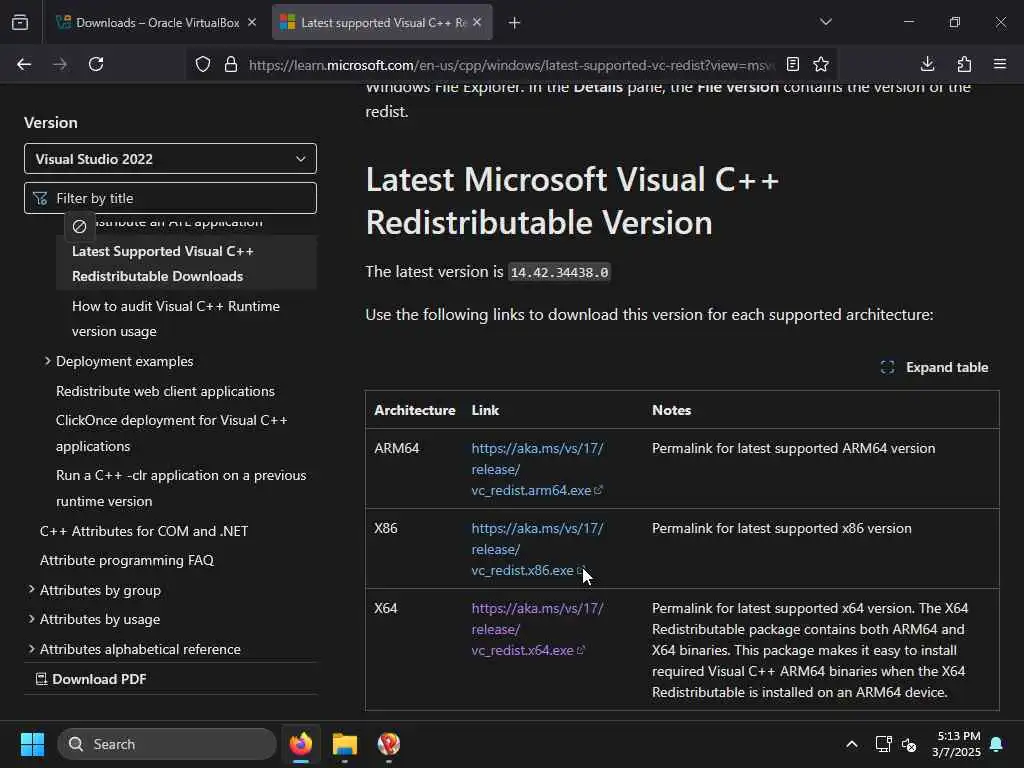Open File Explorer from the taskbar
Viewport: 1024px width, 768px height.
[x=345, y=744]
